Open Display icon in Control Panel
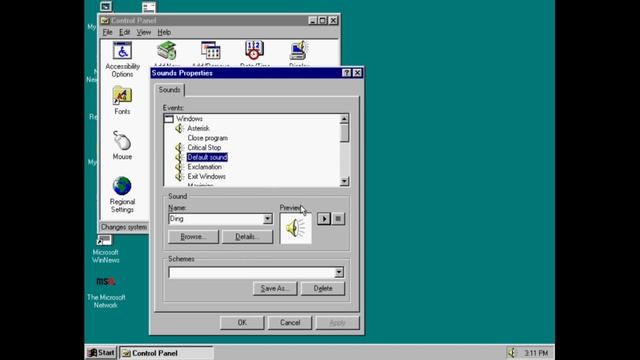The height and width of the screenshot is (360, 640). coord(299,50)
